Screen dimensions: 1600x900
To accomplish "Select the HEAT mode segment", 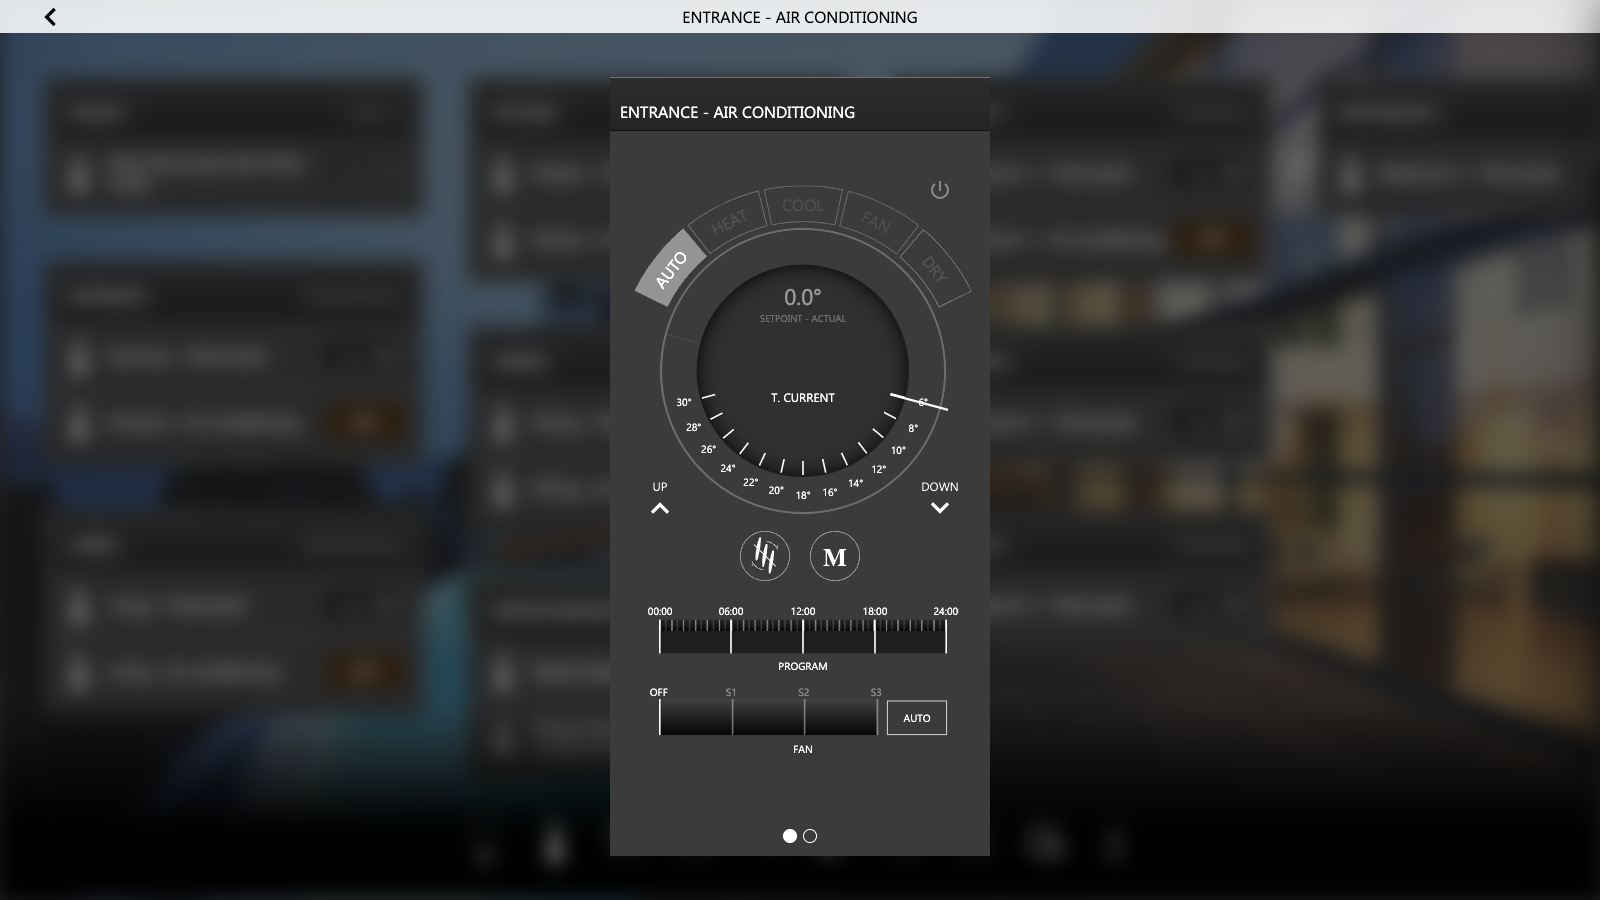I will click(x=729, y=220).
